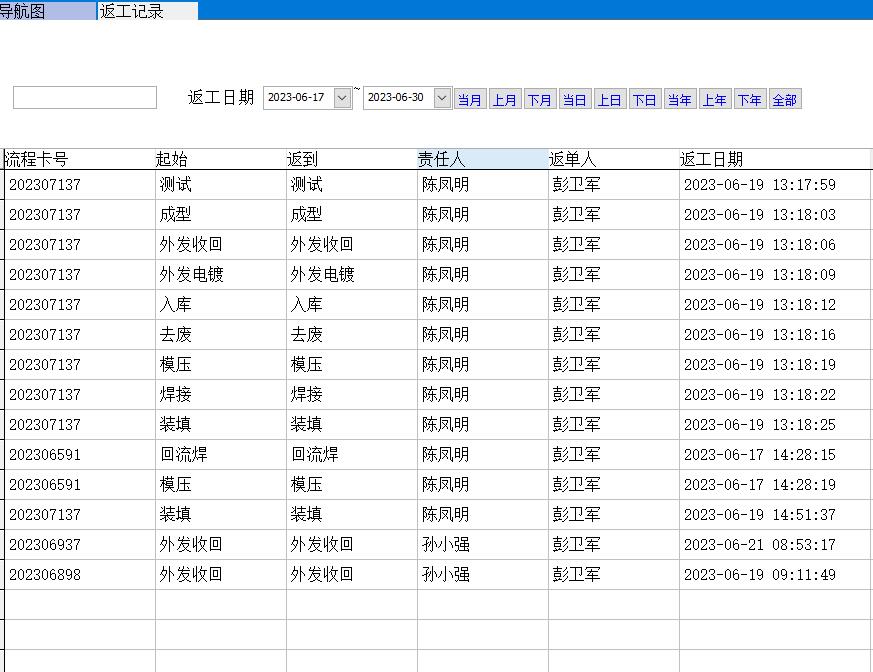Click the 流程卡号 column header
Image resolution: width=873 pixels, height=672 pixels.
pyautogui.click(x=79, y=159)
